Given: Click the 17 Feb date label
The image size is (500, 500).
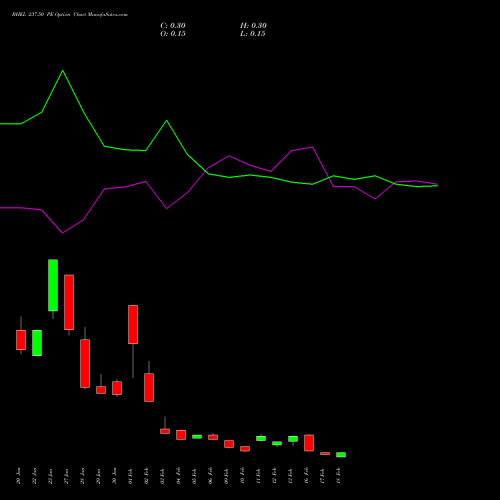Looking at the screenshot, I should (x=323, y=476).
